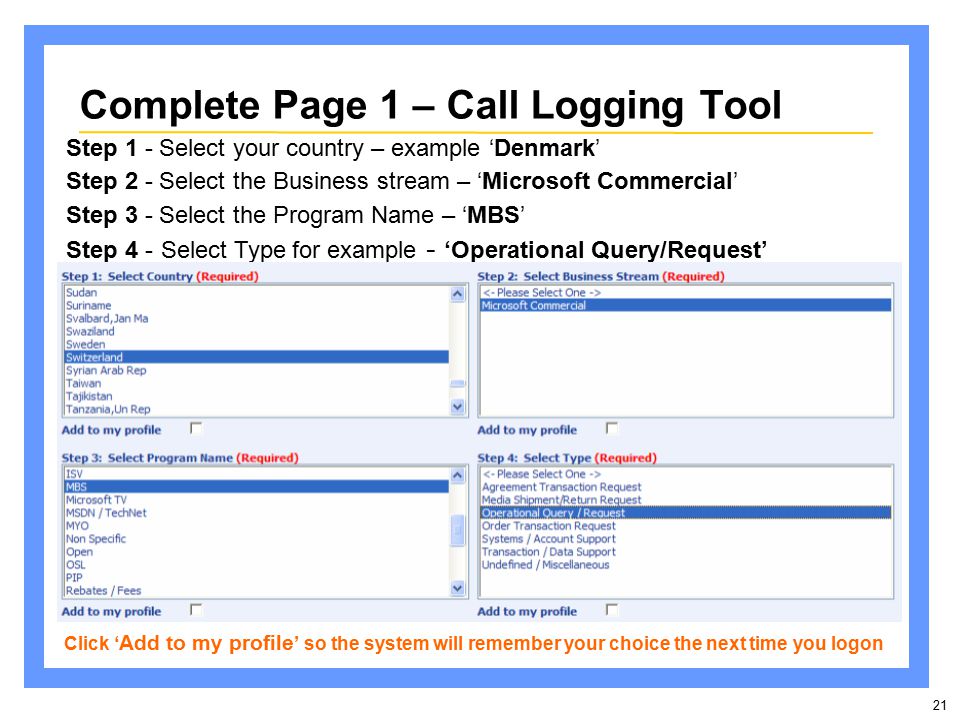Select 'ISV' program name
This screenshot has height=720, width=960.
coord(257,474)
